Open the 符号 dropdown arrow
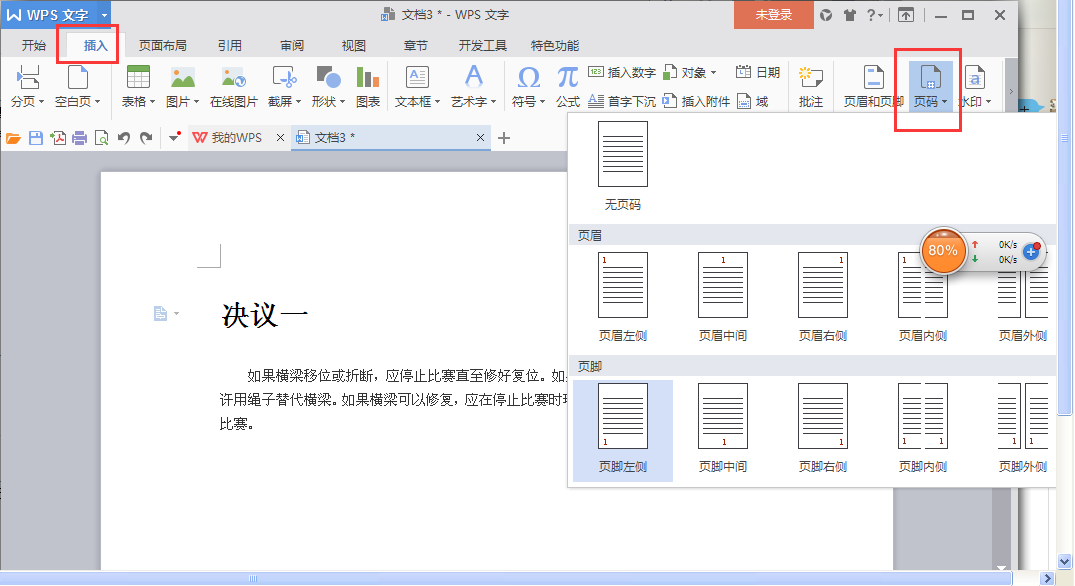 pyautogui.click(x=542, y=101)
